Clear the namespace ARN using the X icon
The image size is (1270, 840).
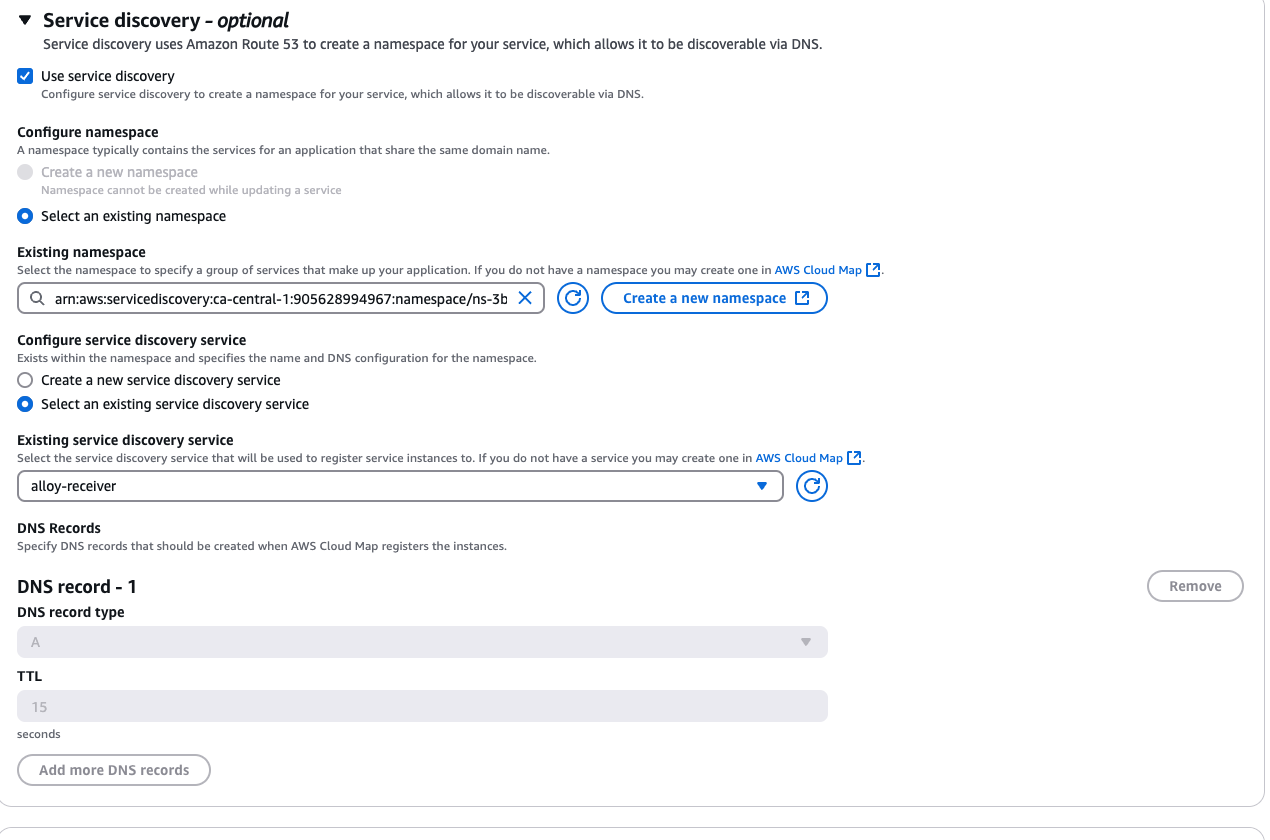pos(525,298)
